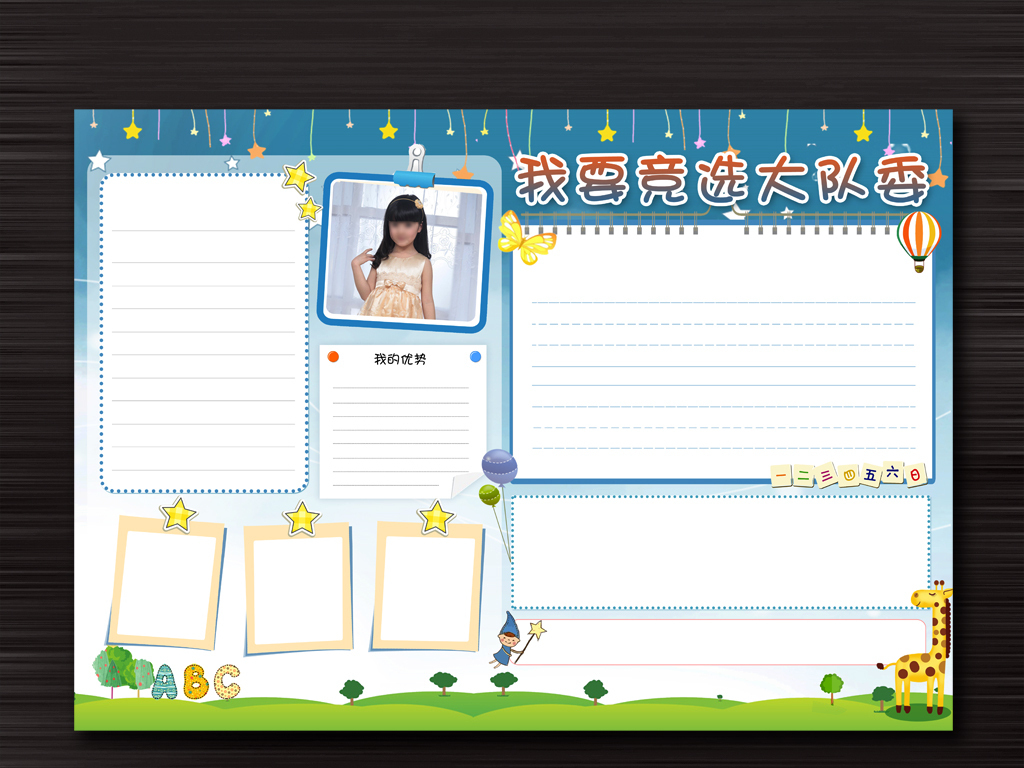Click the yellow star atop the middle photo frame
This screenshot has width=1024, height=768.
tap(300, 517)
